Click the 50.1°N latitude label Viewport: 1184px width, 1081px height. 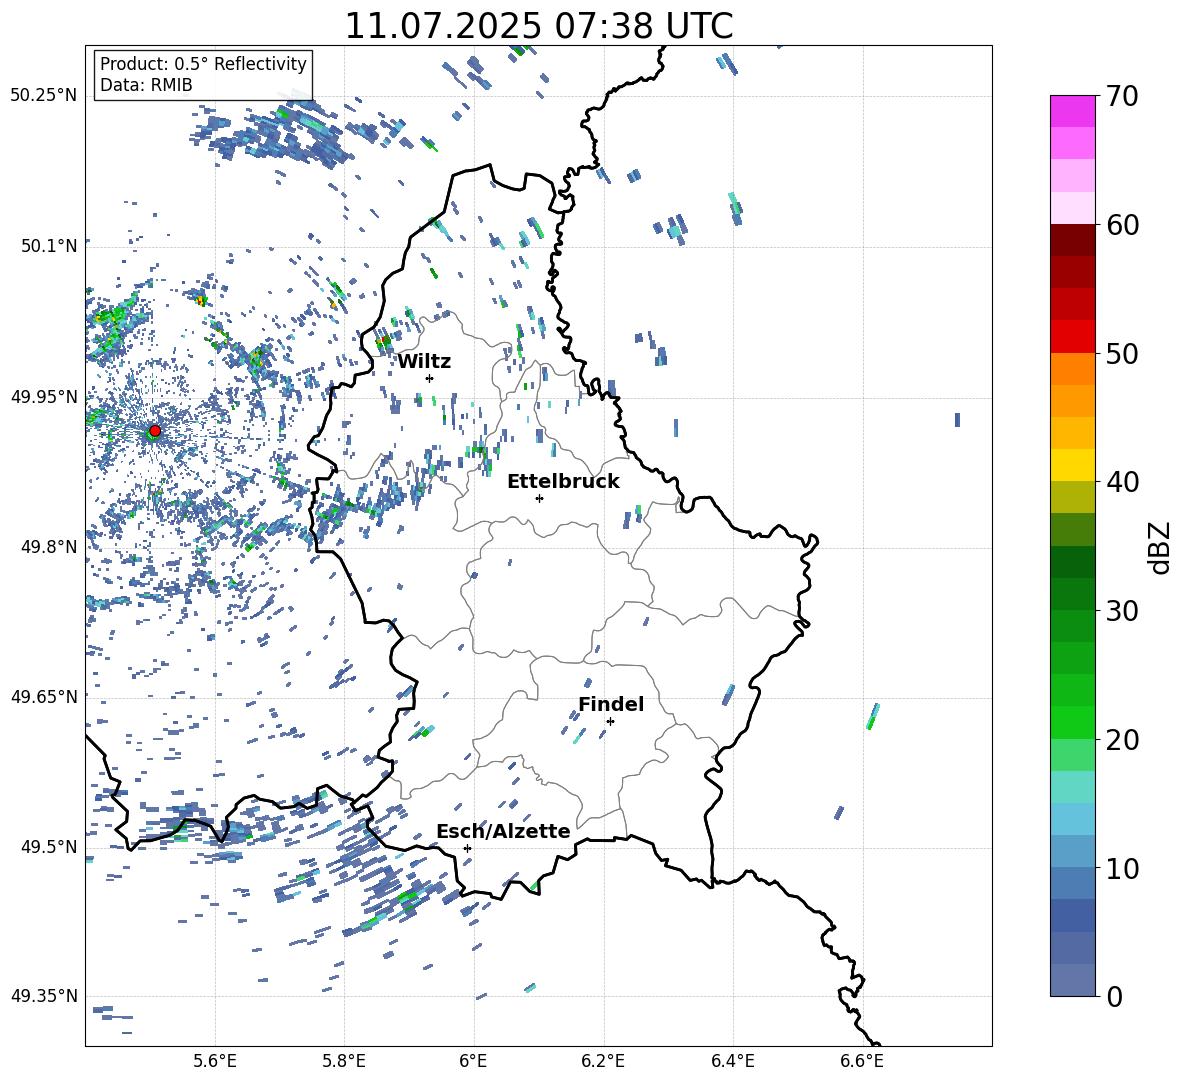[49, 246]
